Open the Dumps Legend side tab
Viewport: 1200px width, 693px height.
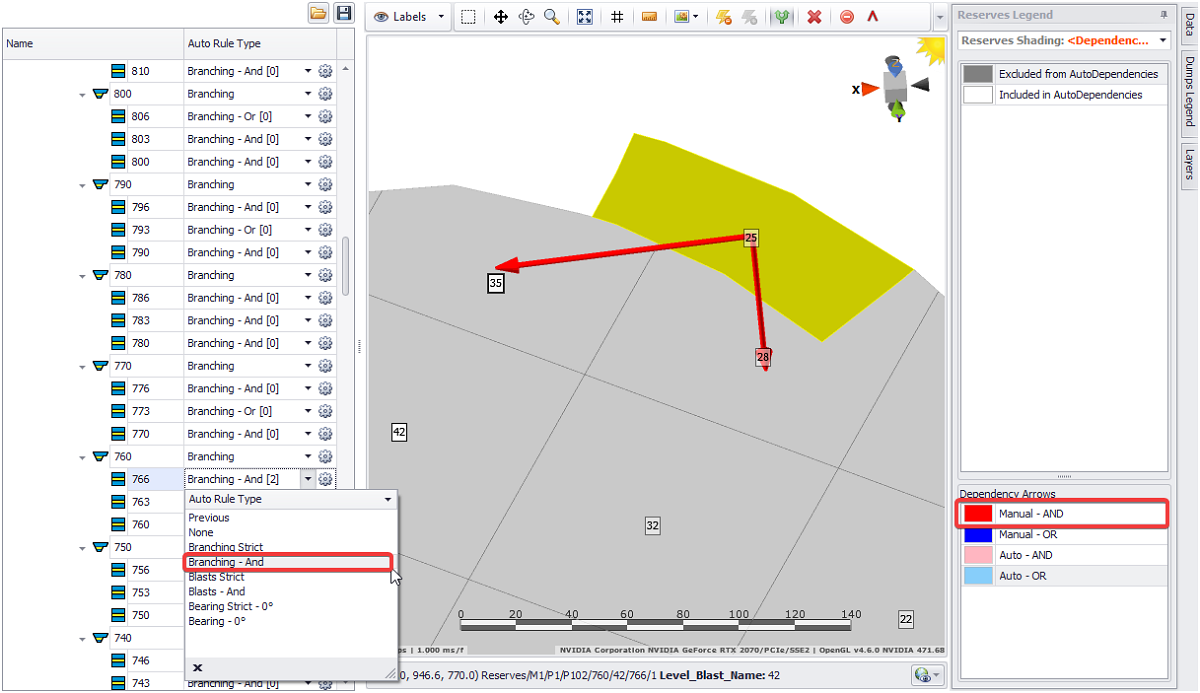[1189, 90]
